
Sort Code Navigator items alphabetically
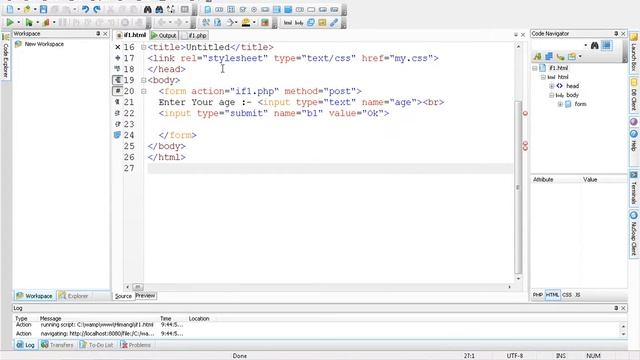[538, 56]
